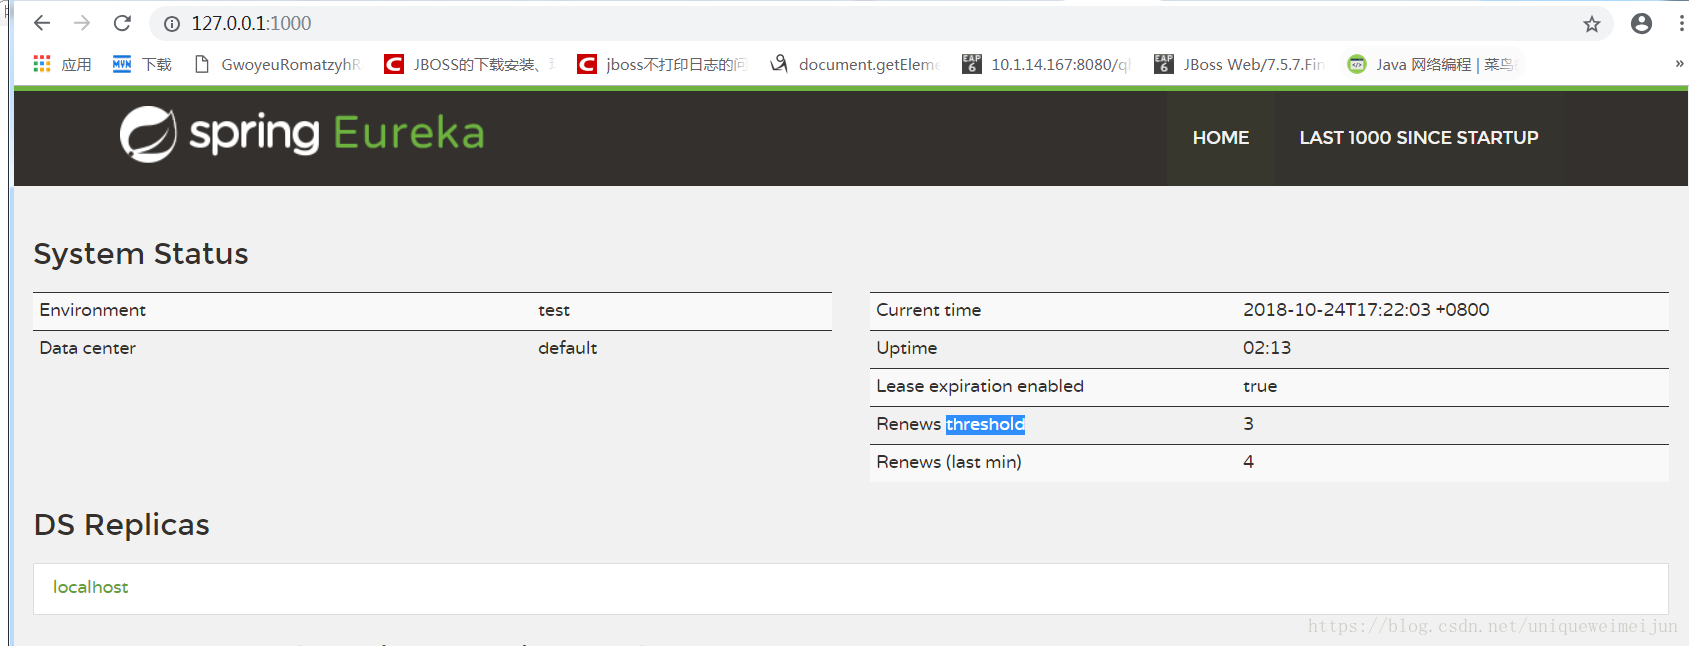Click the 'System Status' heading
The width and height of the screenshot is (1689, 646).
pyautogui.click(x=141, y=254)
